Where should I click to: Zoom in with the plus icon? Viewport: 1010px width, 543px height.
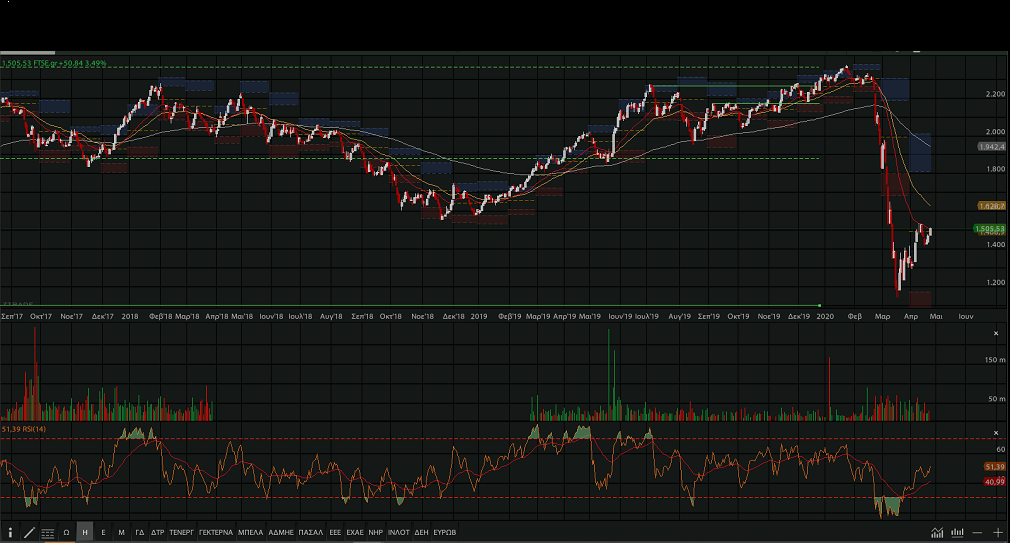[997, 533]
